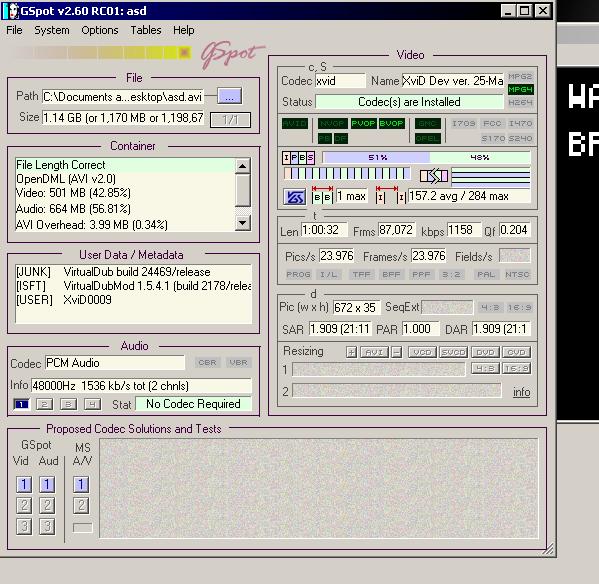Viewport: 599px width, 584px height.
Task: Click the blue VGS frame graph icon
Action: [x=294, y=197]
